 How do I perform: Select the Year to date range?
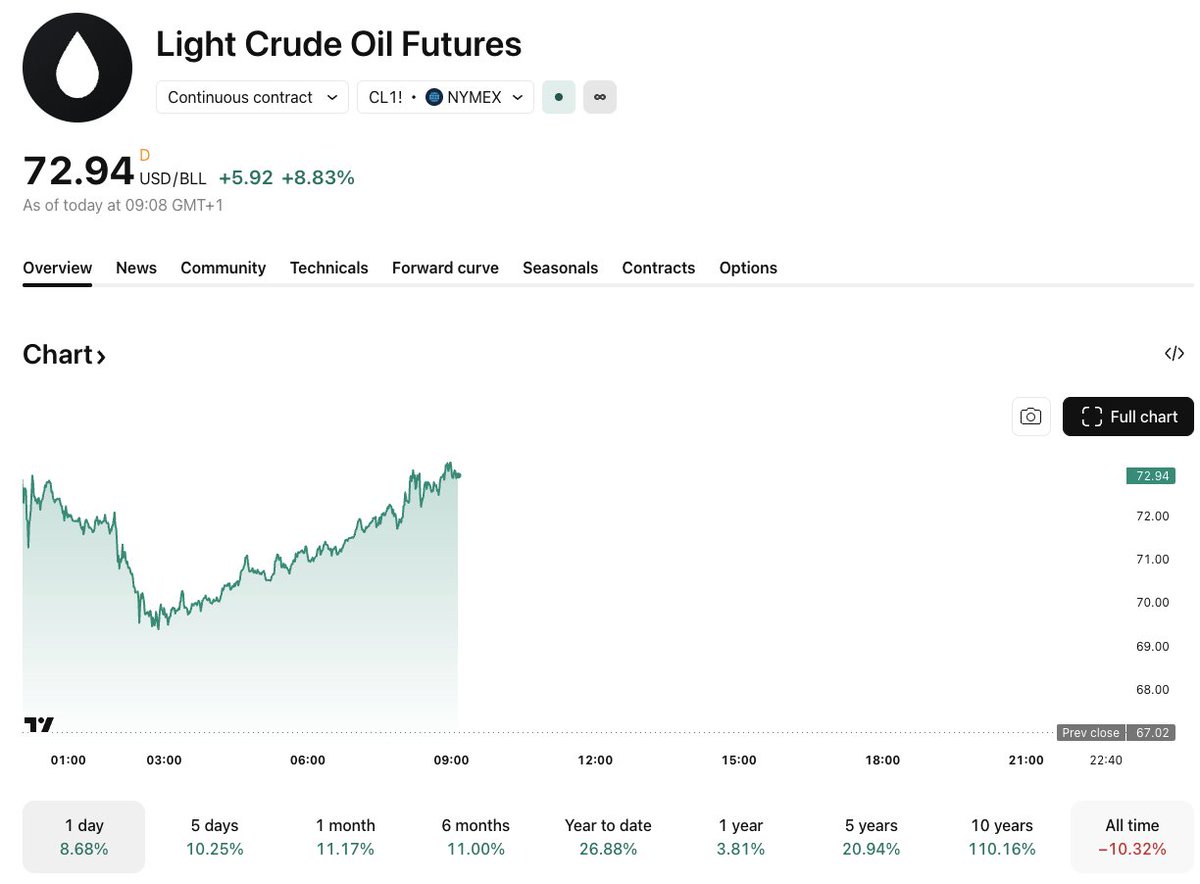coord(608,837)
